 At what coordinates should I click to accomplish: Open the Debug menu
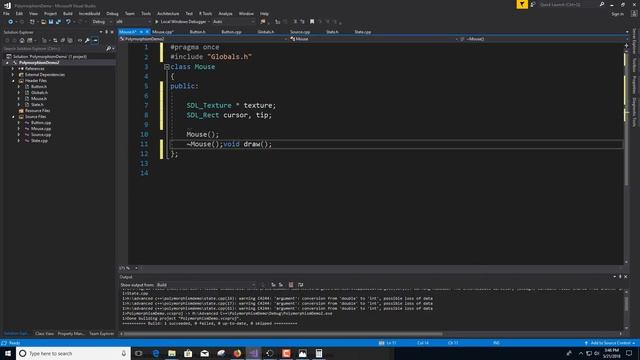point(112,13)
